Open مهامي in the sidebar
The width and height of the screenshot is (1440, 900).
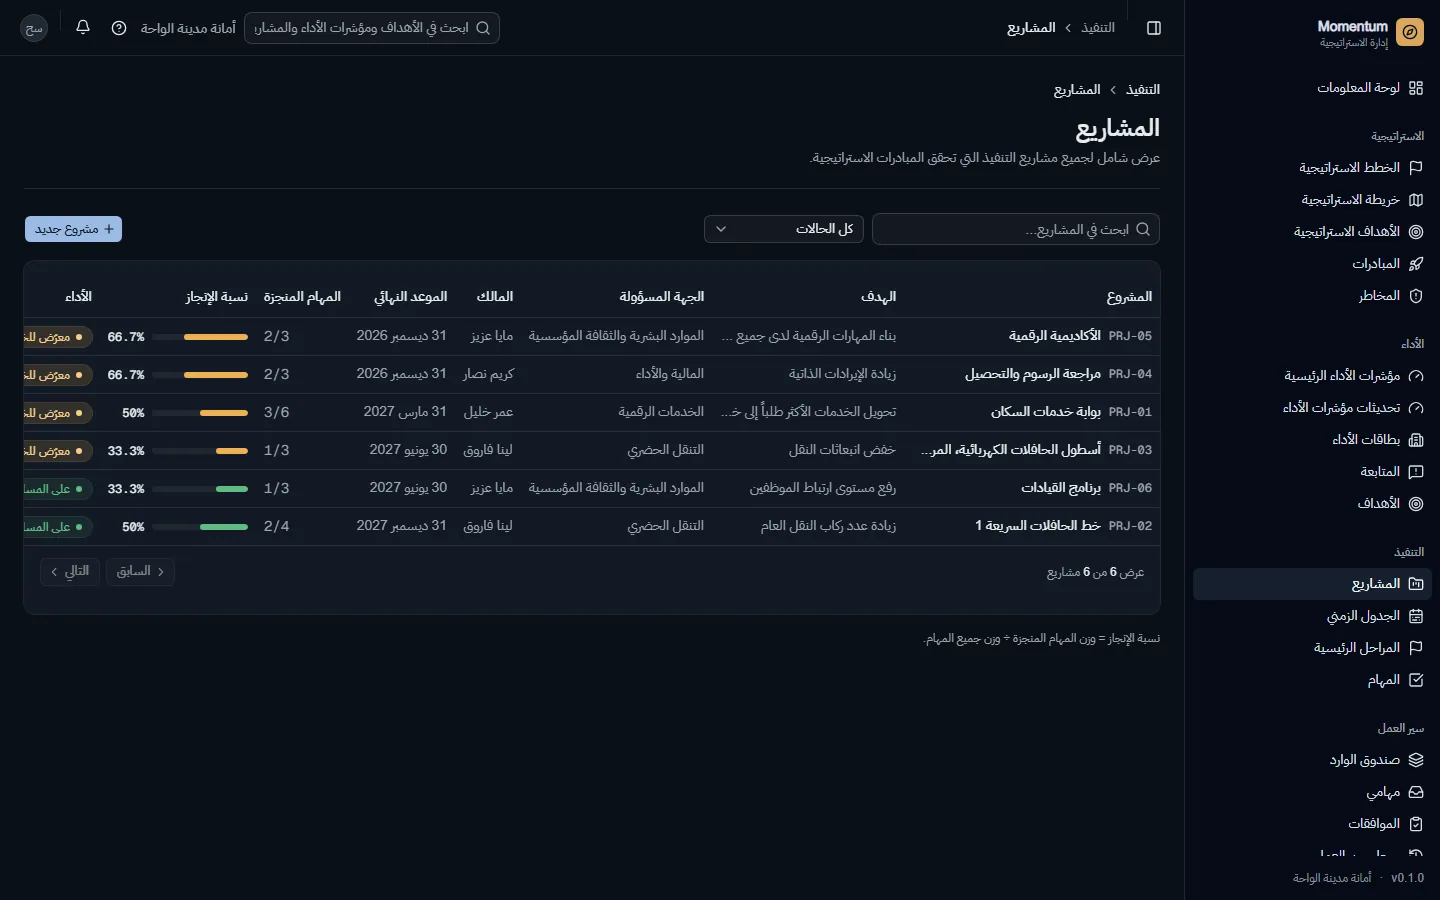tap(1312, 792)
